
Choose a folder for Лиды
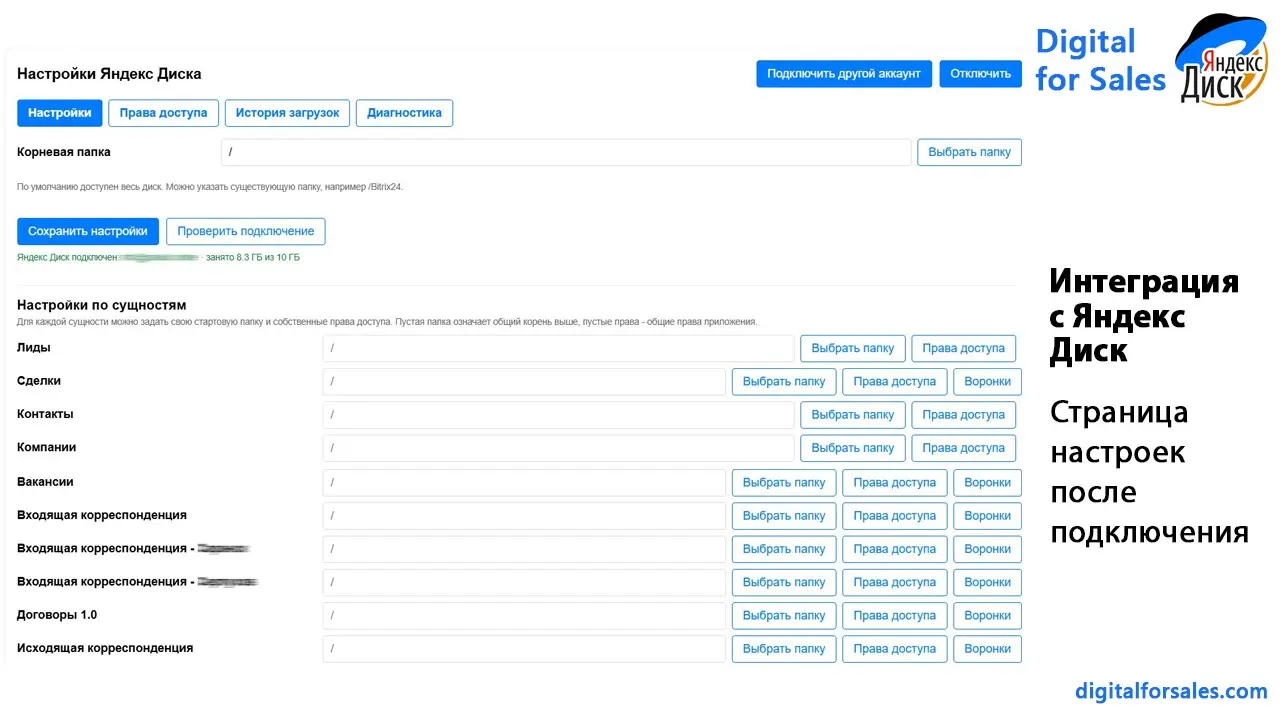point(853,348)
